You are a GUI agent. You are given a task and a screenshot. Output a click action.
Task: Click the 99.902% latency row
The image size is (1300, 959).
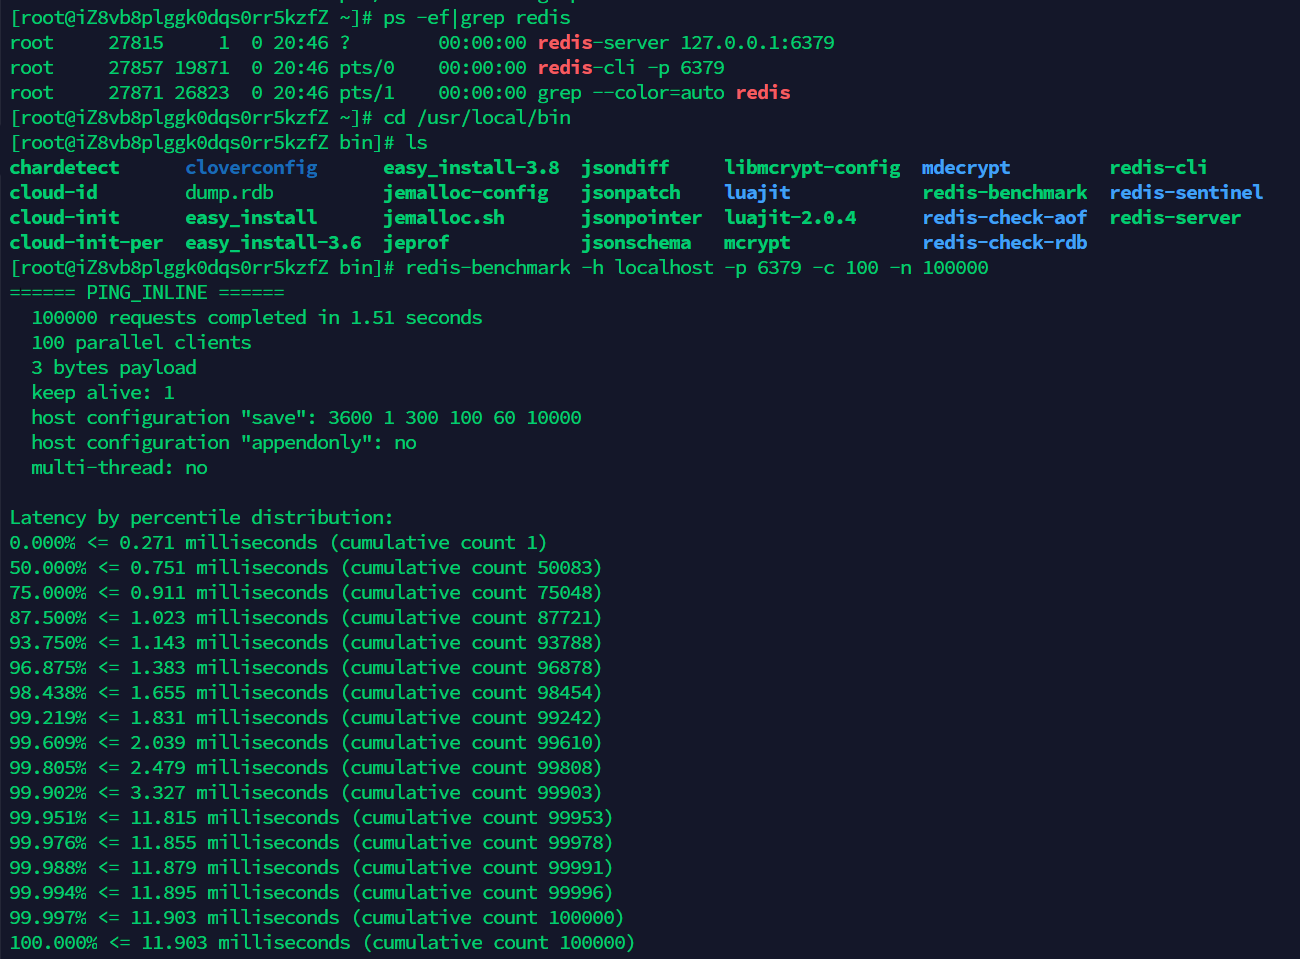click(x=306, y=793)
